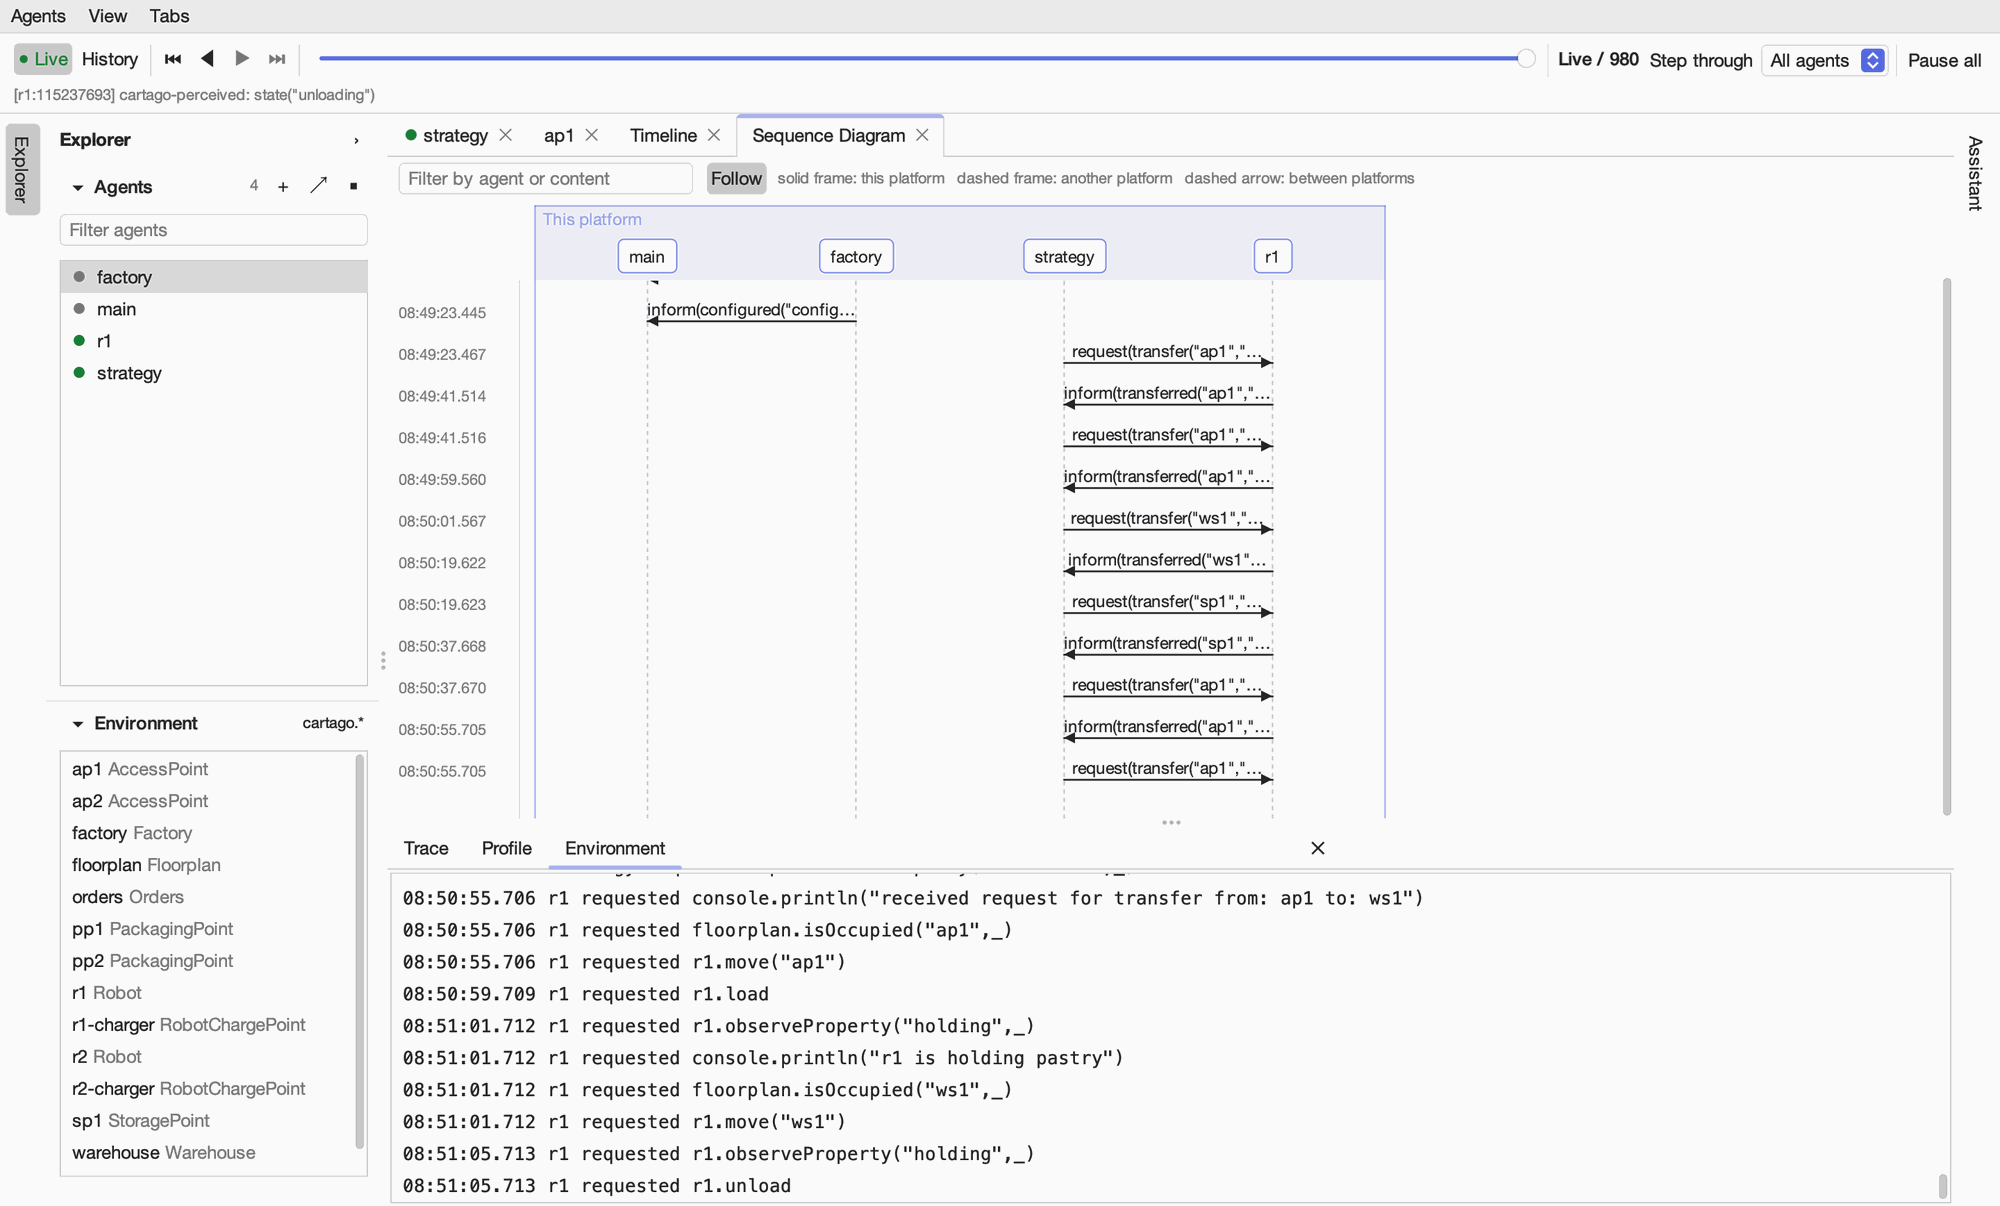Viewport: 2000px width, 1206px height.
Task: Focus Filter by agent or content field
Action: 545,178
